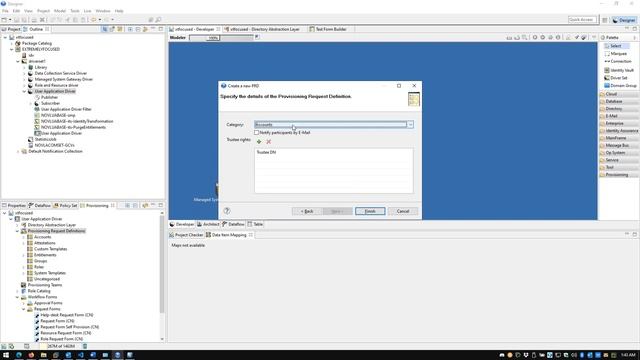
Task: Open the Test Form Builder editor tab
Action: (328, 29)
